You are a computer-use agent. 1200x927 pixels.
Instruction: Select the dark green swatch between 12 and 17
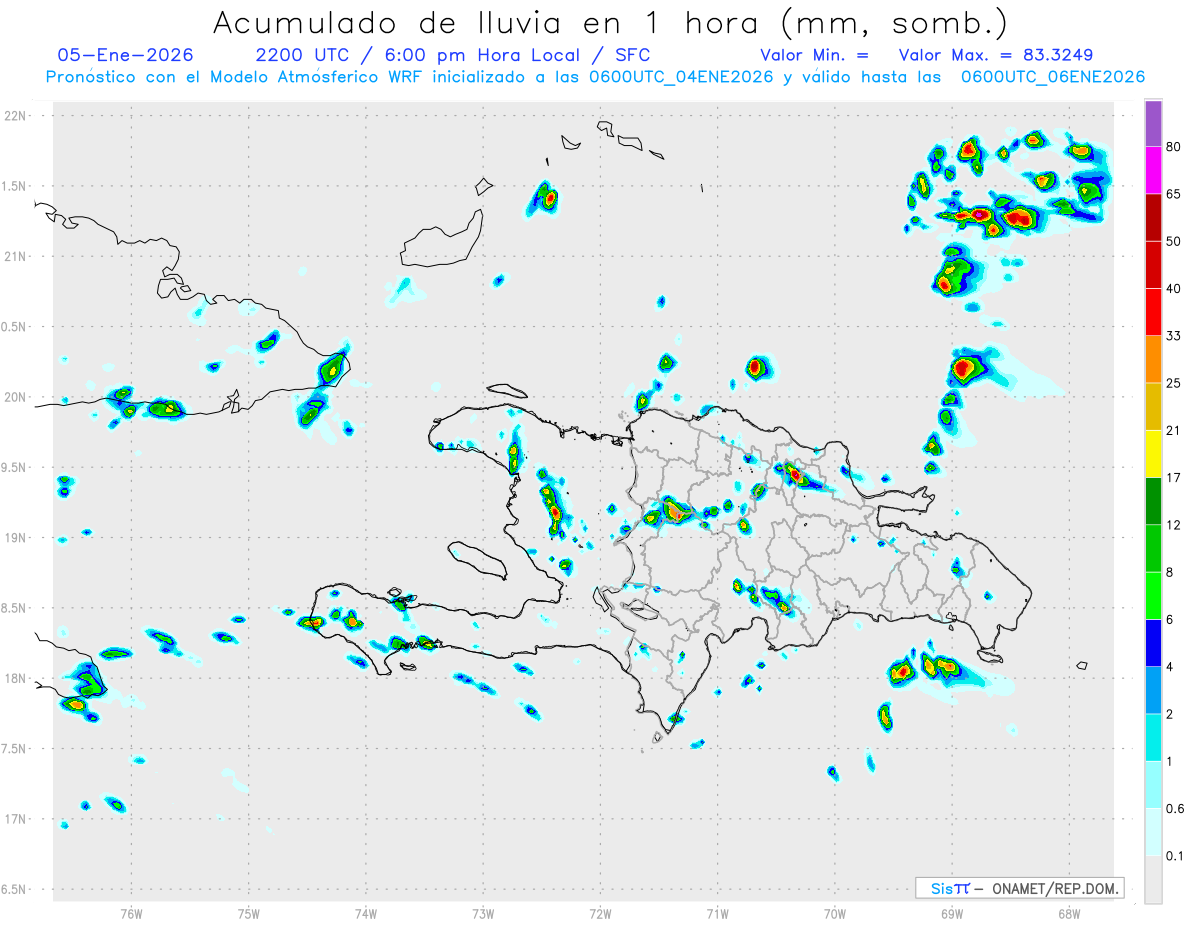point(1153,500)
